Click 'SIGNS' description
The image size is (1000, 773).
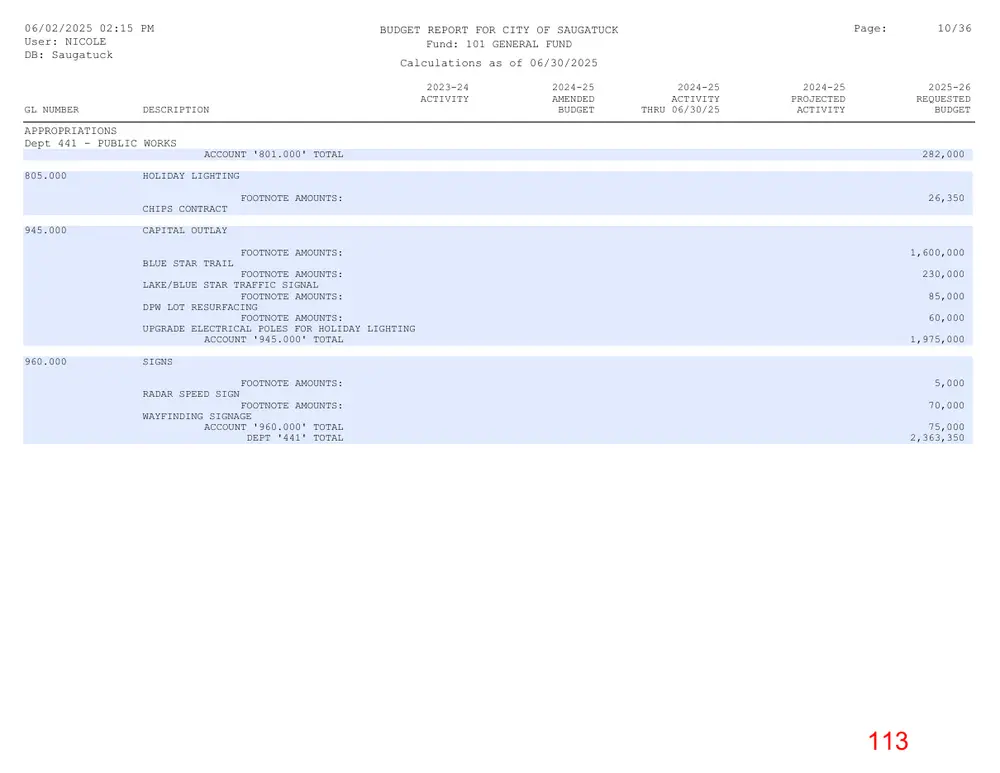point(158,362)
